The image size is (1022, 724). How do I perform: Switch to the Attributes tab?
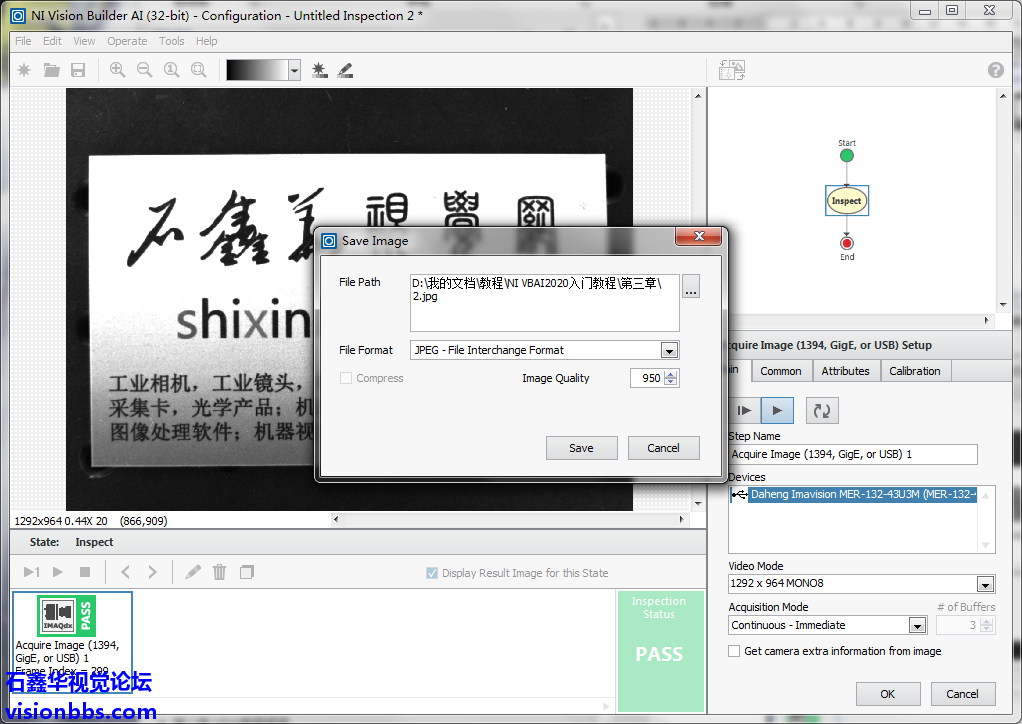(845, 371)
